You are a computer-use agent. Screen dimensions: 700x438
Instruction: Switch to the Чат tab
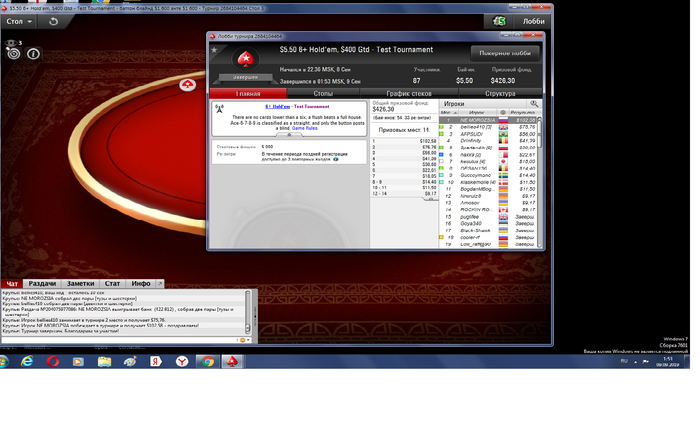[12, 284]
